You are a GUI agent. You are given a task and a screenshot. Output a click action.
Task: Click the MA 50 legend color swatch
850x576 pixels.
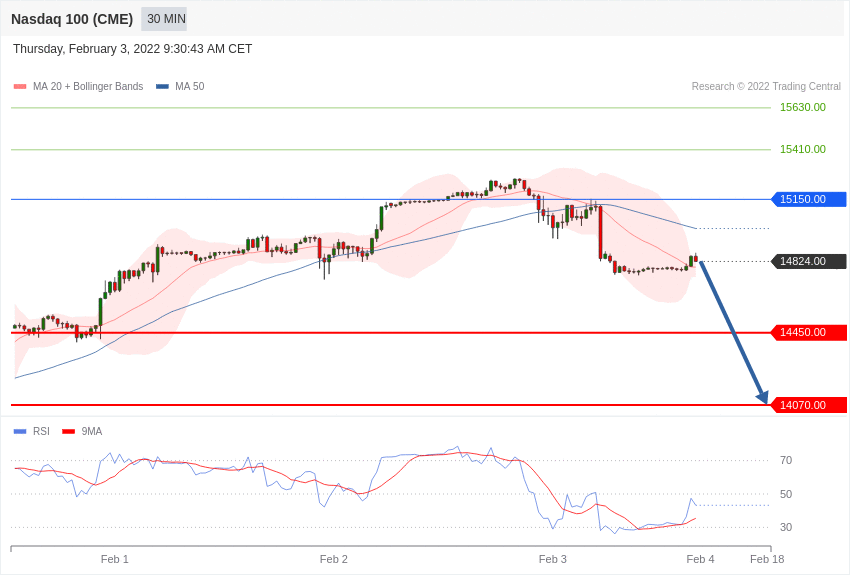[x=162, y=87]
